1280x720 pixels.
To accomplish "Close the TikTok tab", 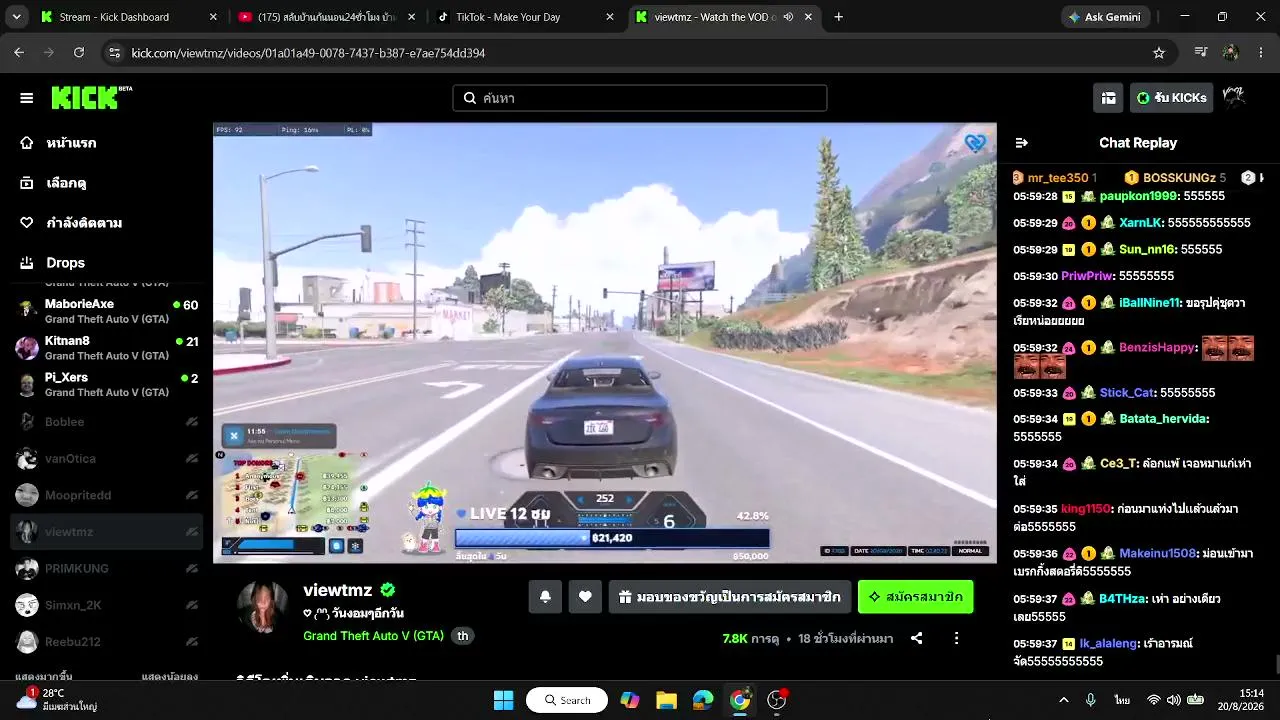I will click(610, 17).
